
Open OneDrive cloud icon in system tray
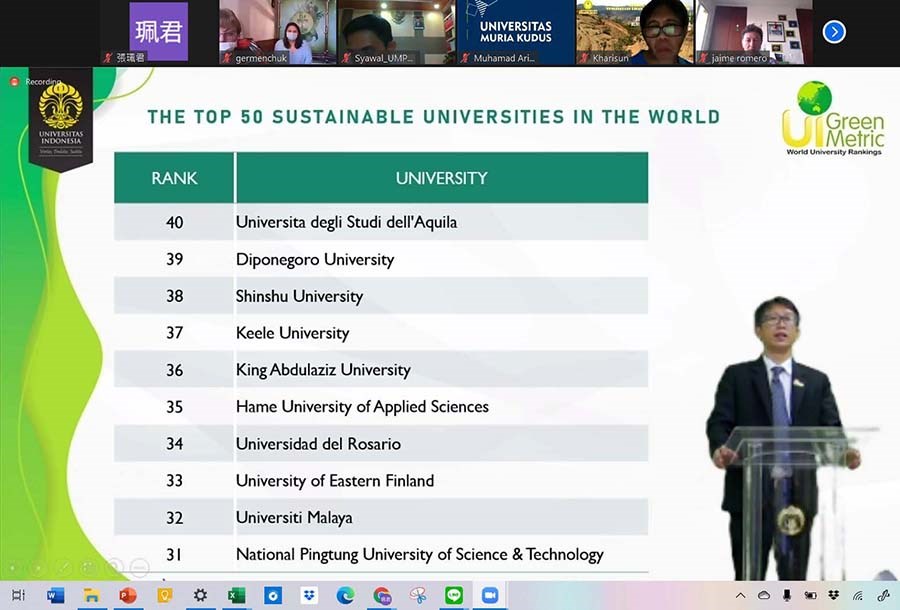pyautogui.click(x=764, y=596)
